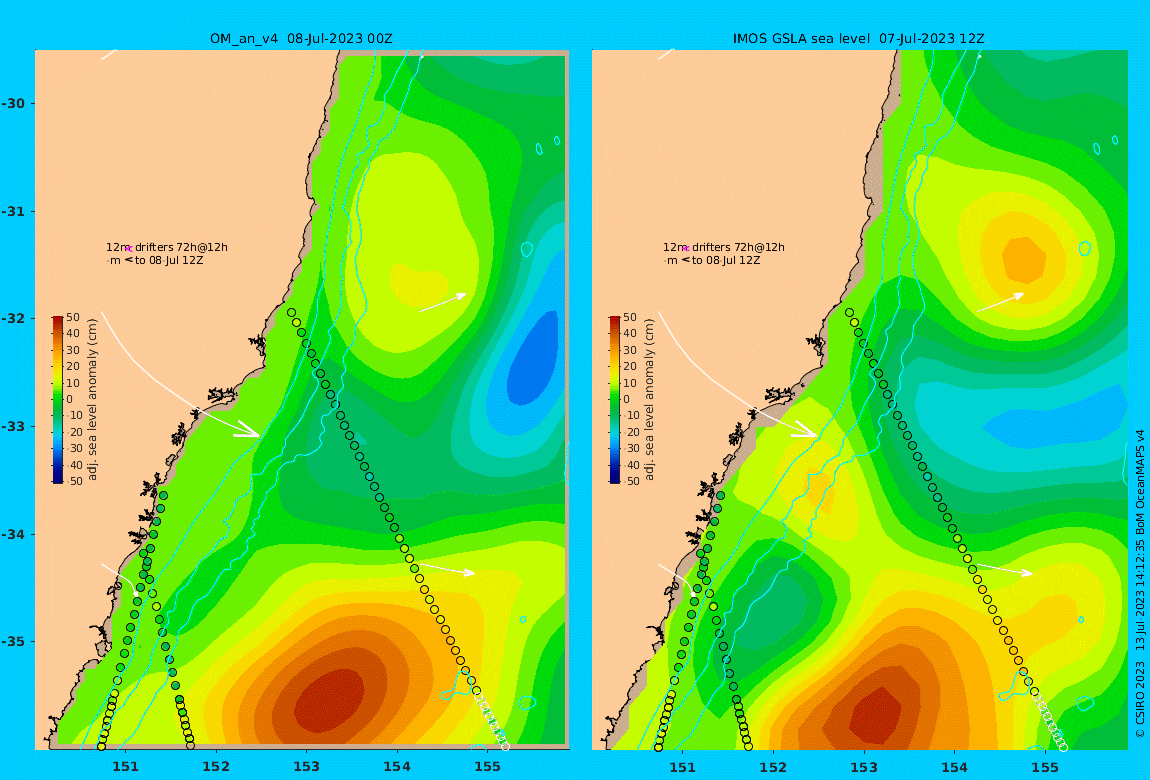The height and width of the screenshot is (780, 1150).
Task: Click longitude label 154 under the IMOS GSLA map
Action: pos(954,767)
